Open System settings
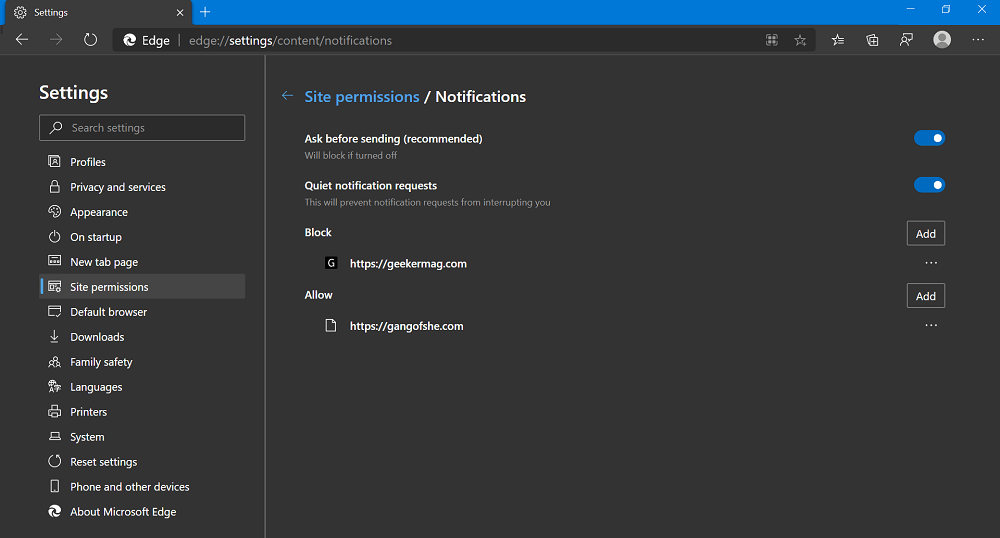Screen dimensions: 1000x538 point(142,437)
